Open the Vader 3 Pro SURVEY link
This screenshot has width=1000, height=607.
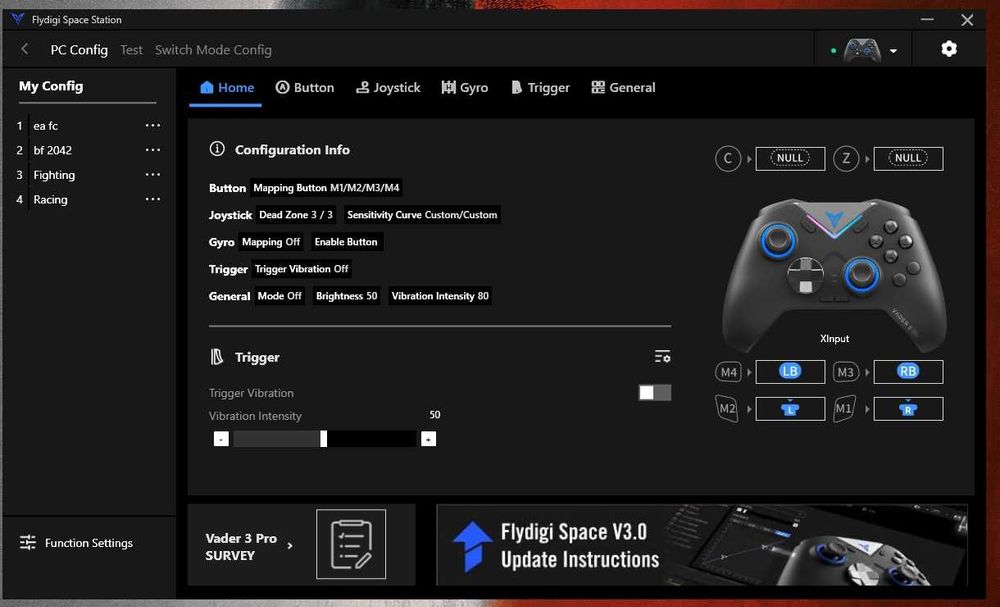point(249,546)
